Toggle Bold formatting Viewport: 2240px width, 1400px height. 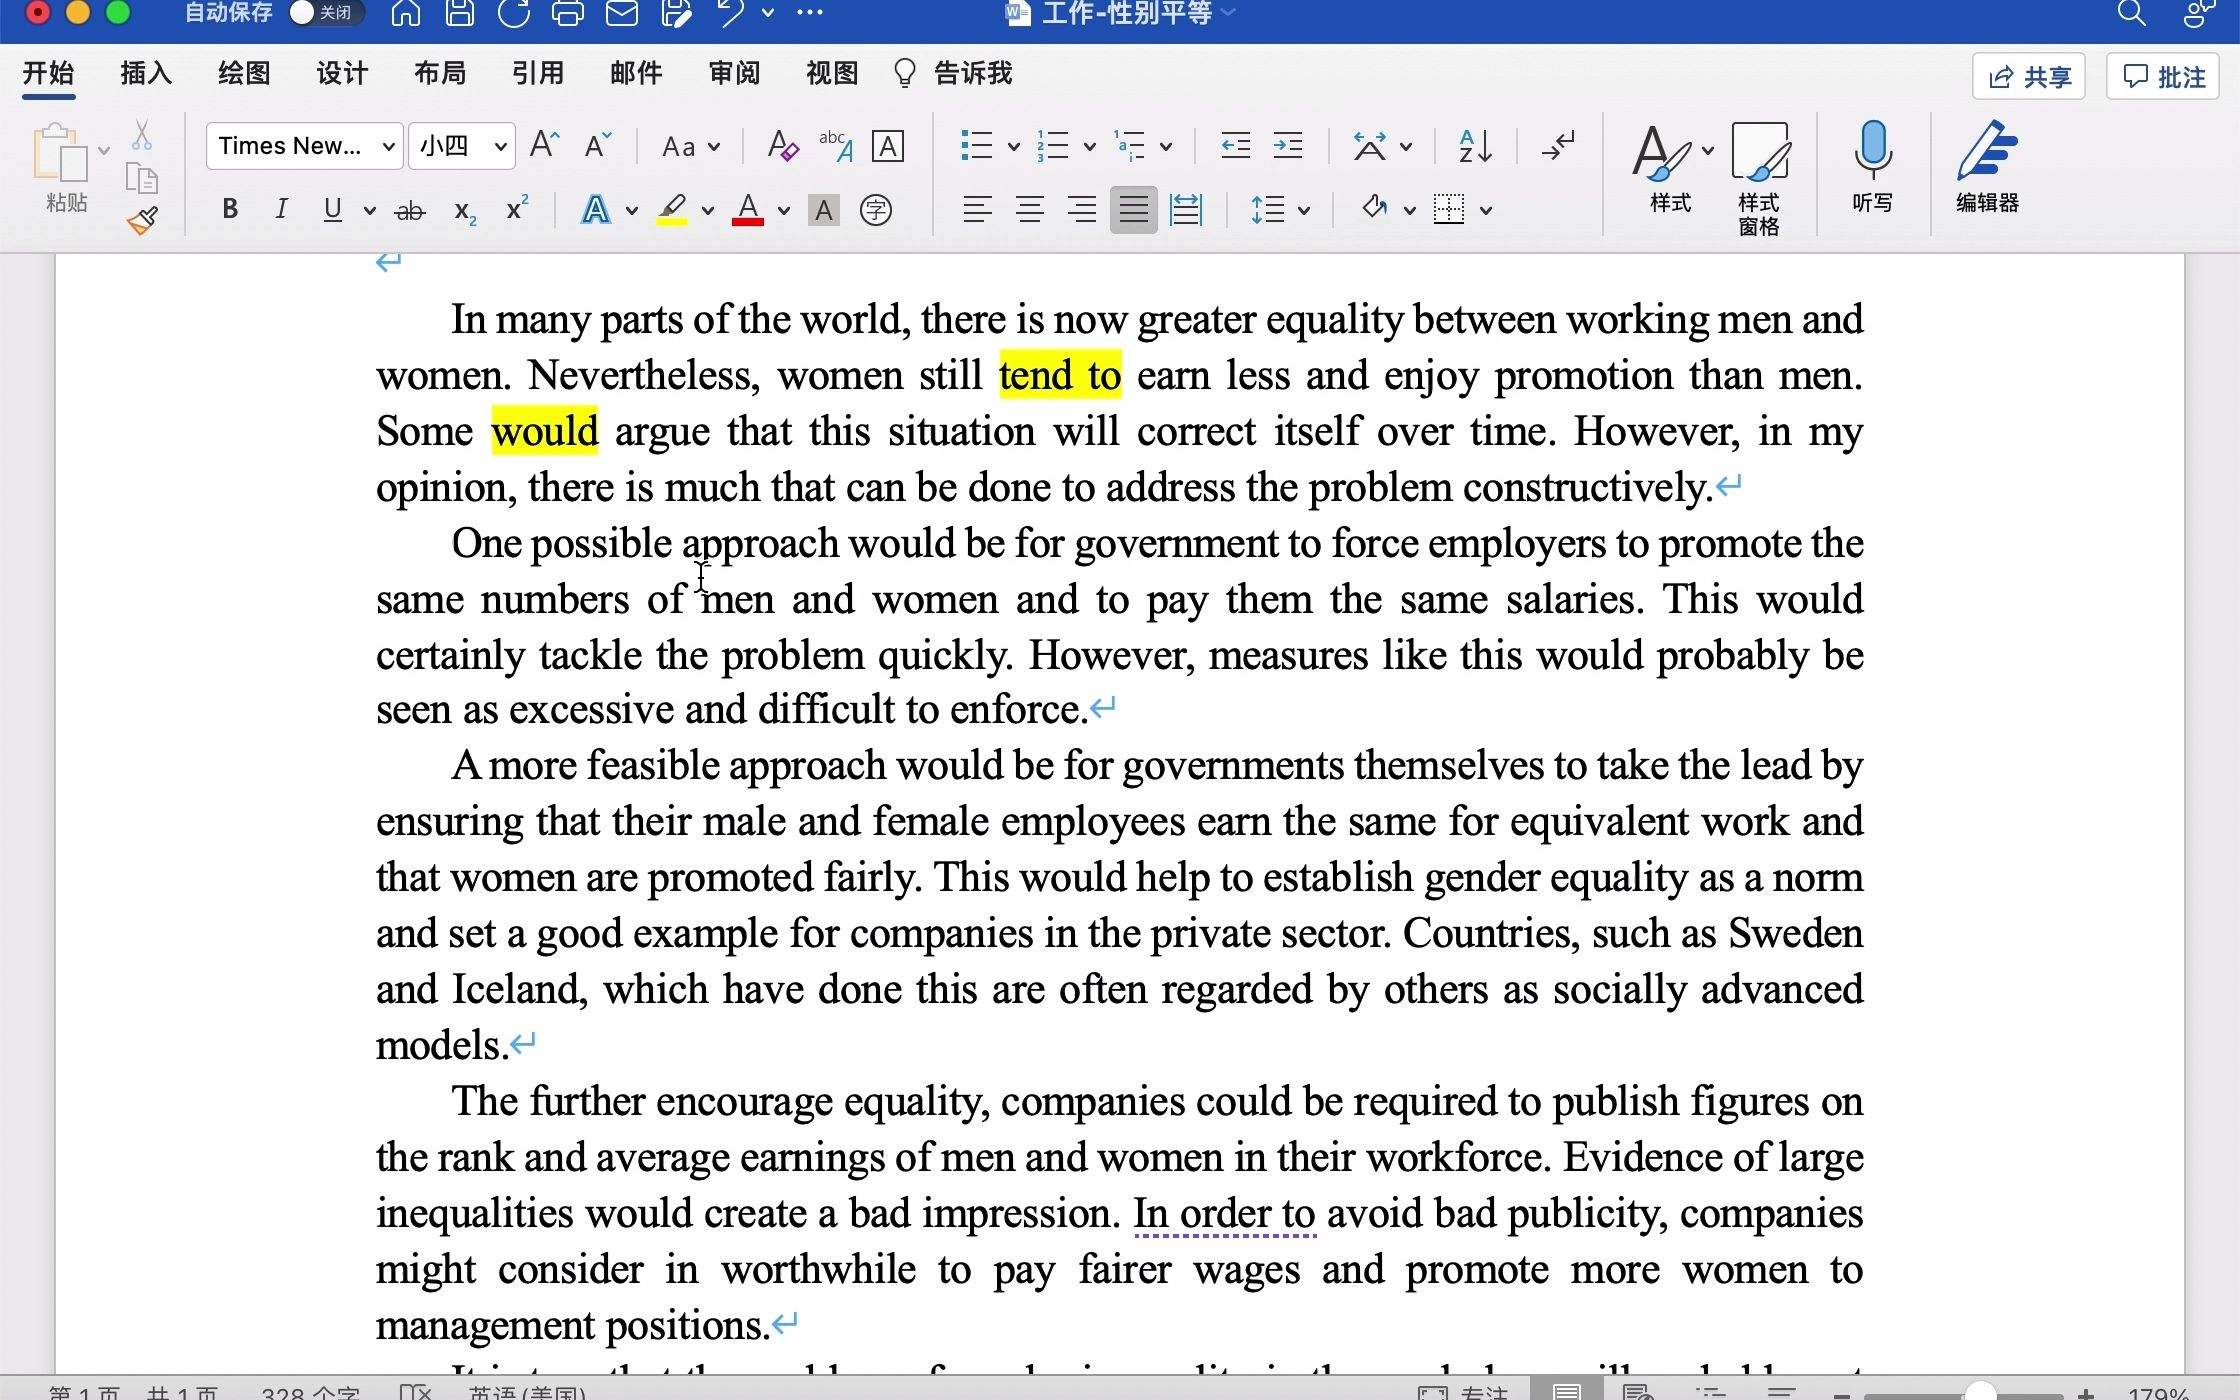tap(230, 209)
